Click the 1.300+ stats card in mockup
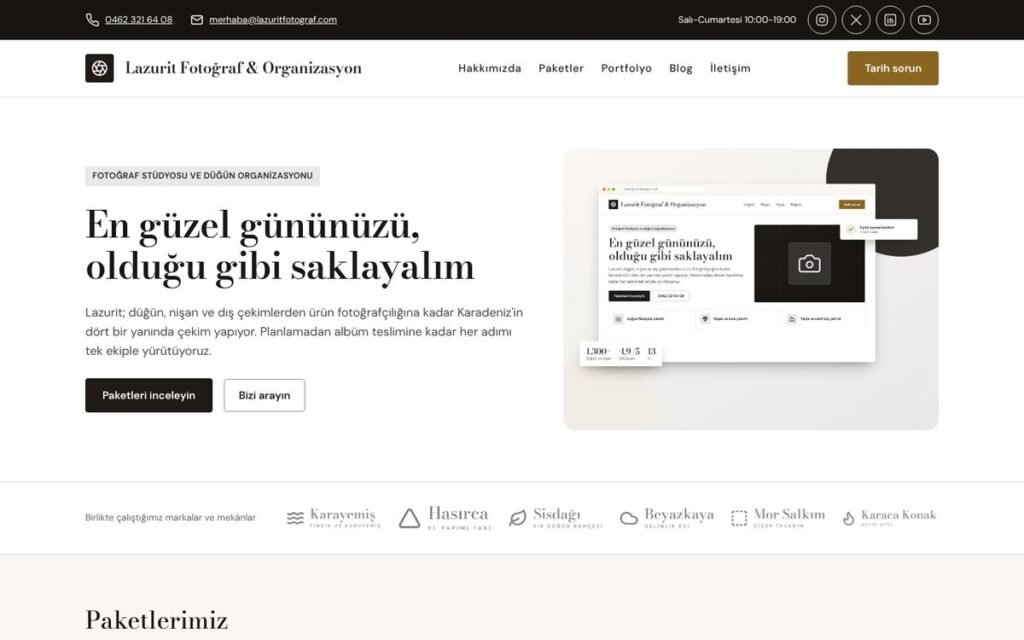The image size is (1024, 640). [621, 353]
